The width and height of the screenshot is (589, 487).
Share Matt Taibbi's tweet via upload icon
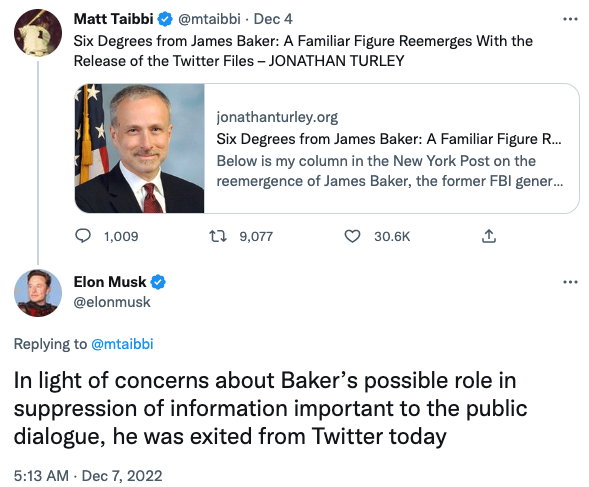point(489,236)
